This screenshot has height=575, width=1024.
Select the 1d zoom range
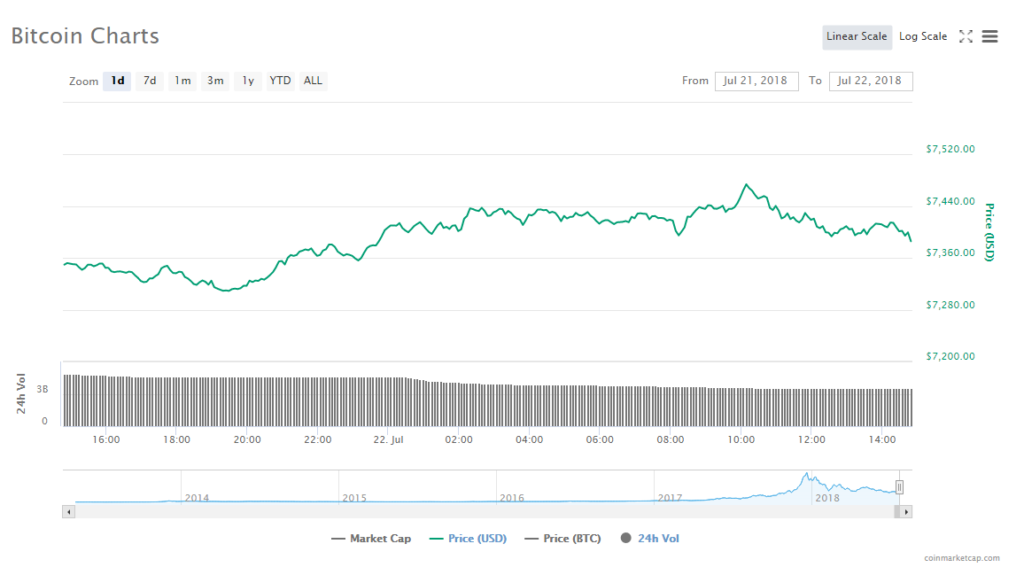click(x=117, y=81)
